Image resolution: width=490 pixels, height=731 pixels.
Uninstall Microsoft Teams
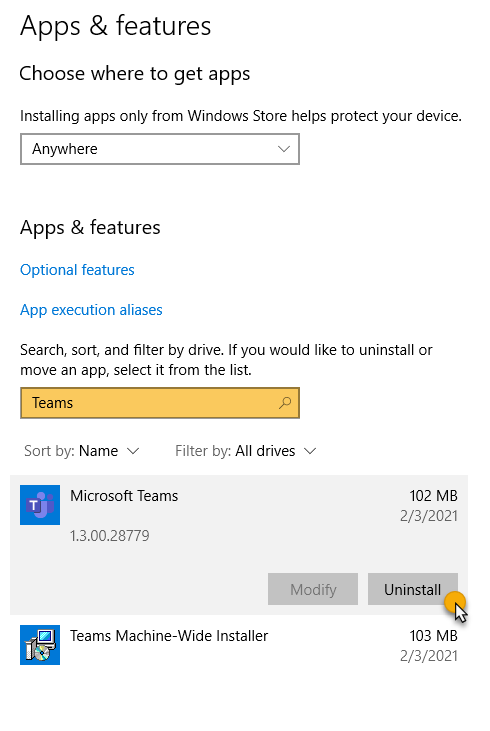pyautogui.click(x=413, y=589)
